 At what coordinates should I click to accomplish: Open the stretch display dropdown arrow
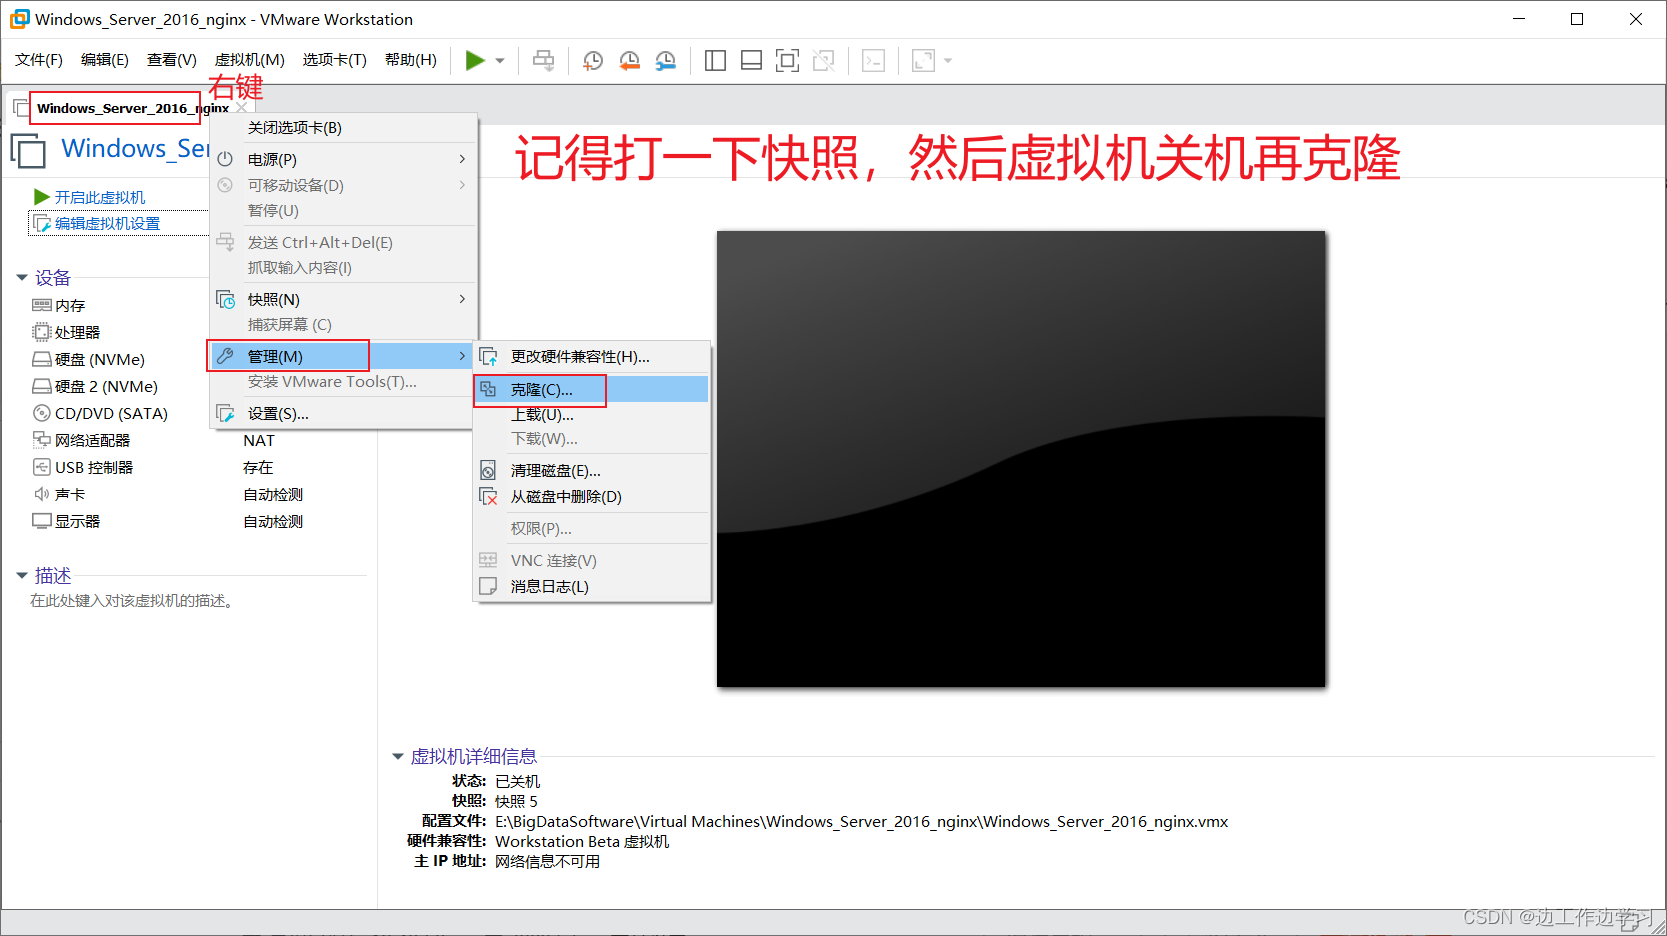point(948,61)
